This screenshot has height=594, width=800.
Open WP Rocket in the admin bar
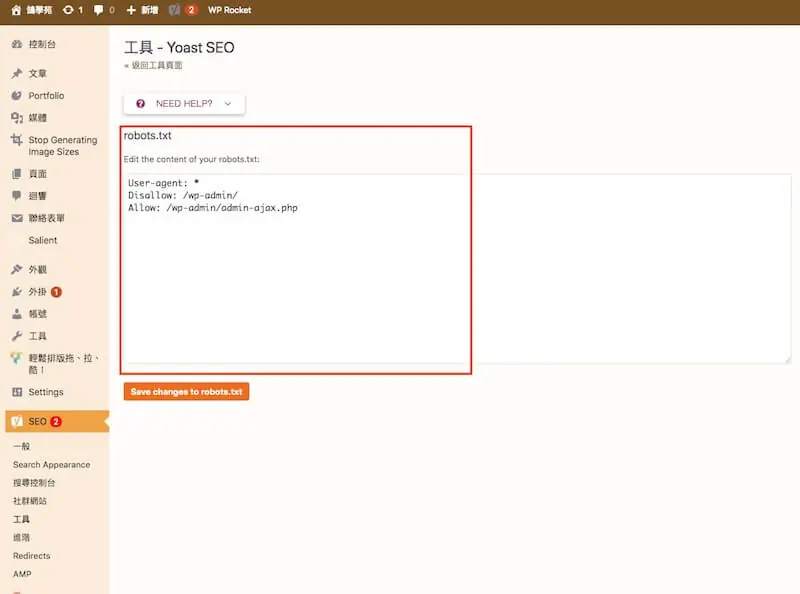pyautogui.click(x=230, y=10)
